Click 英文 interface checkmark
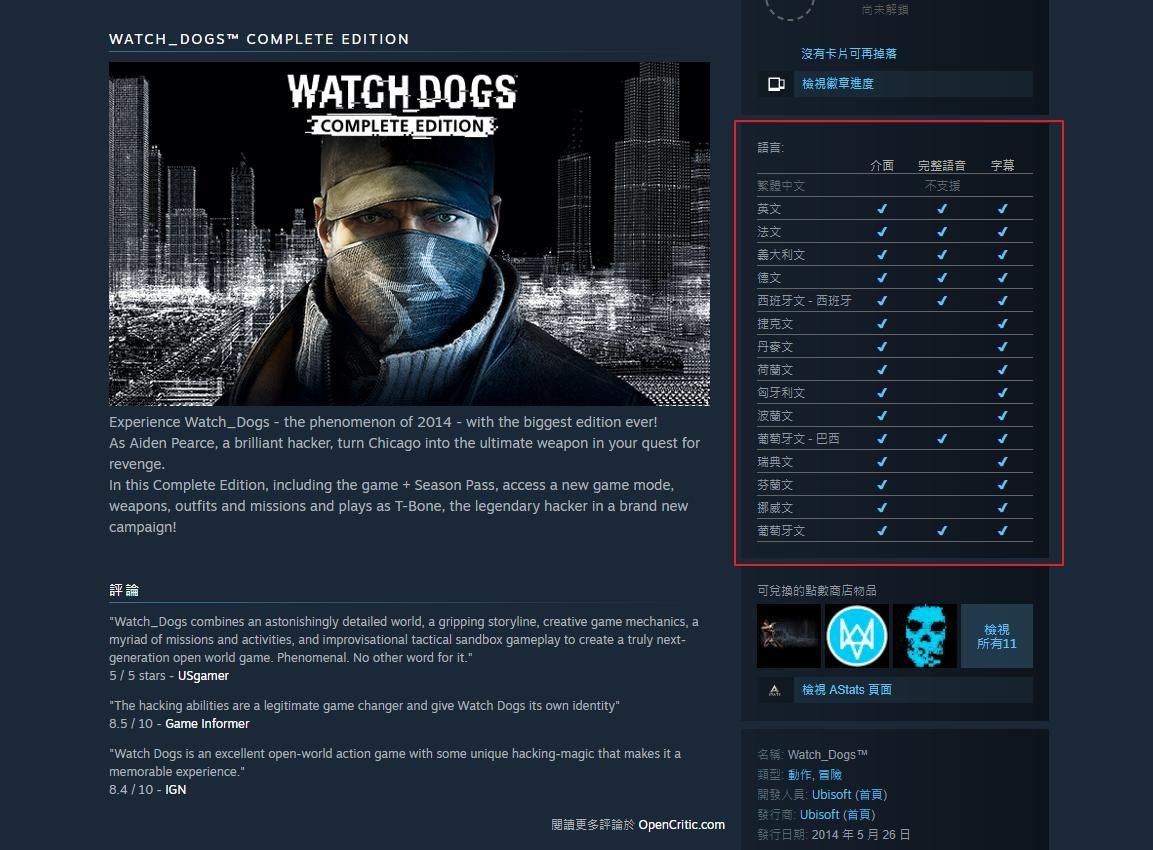 point(882,209)
